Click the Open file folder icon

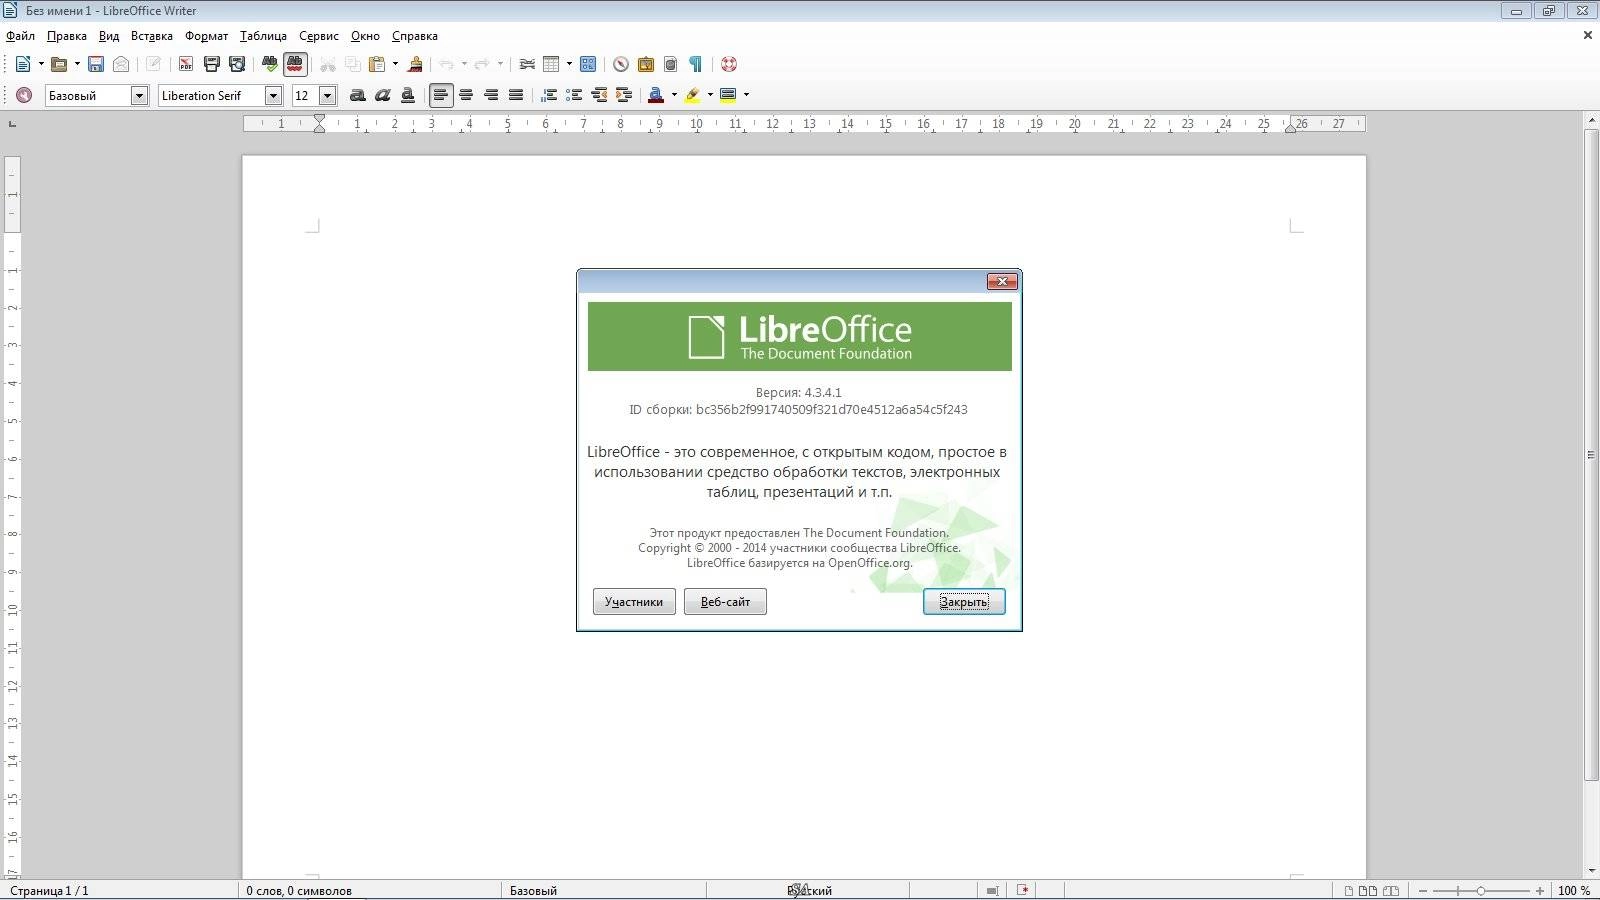point(59,64)
